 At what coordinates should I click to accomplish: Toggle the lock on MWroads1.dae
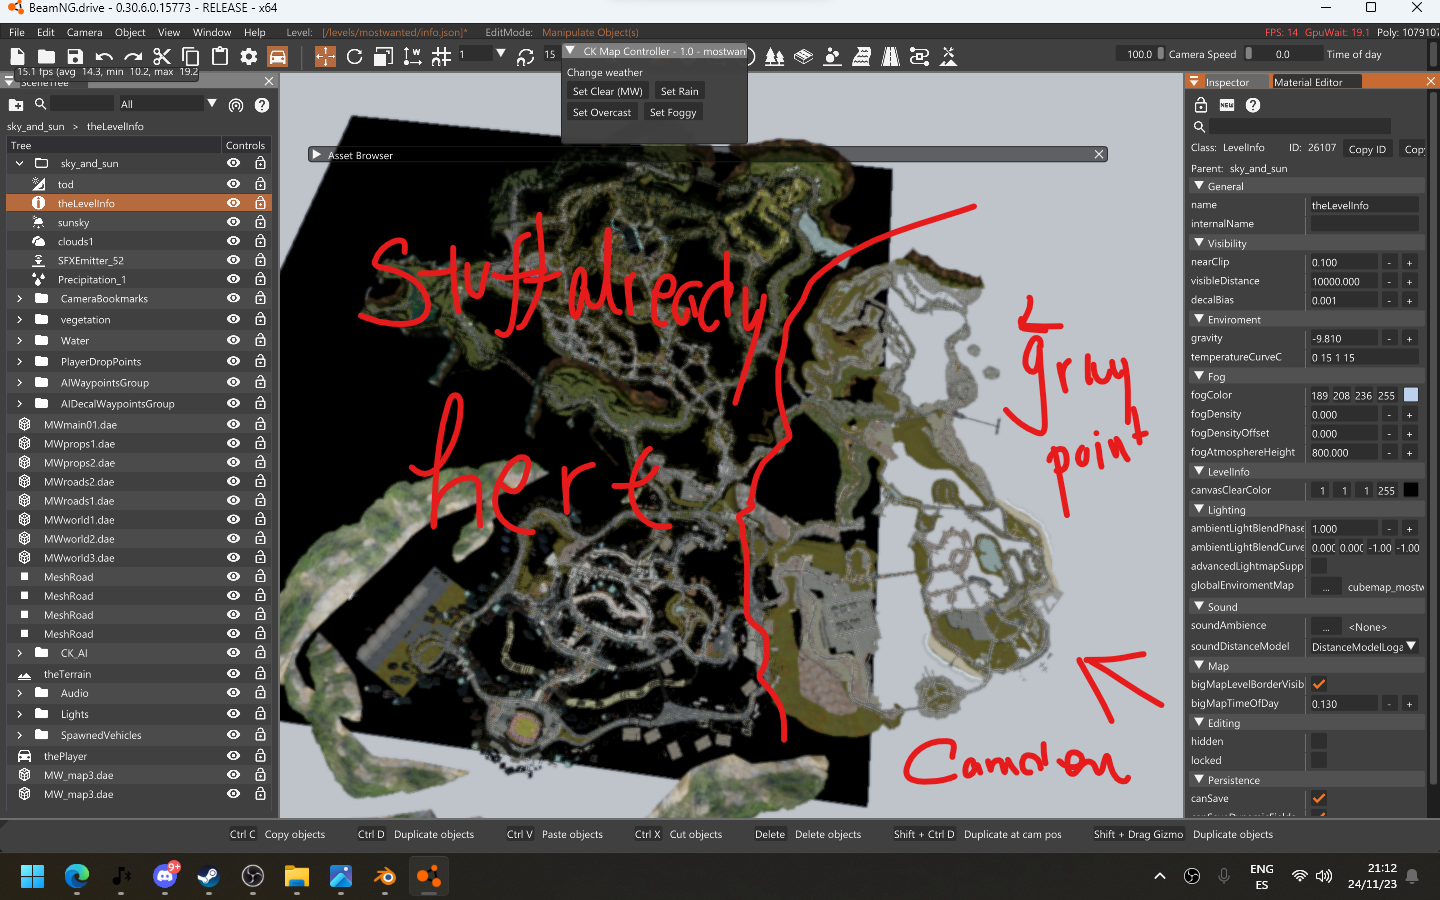click(260, 500)
